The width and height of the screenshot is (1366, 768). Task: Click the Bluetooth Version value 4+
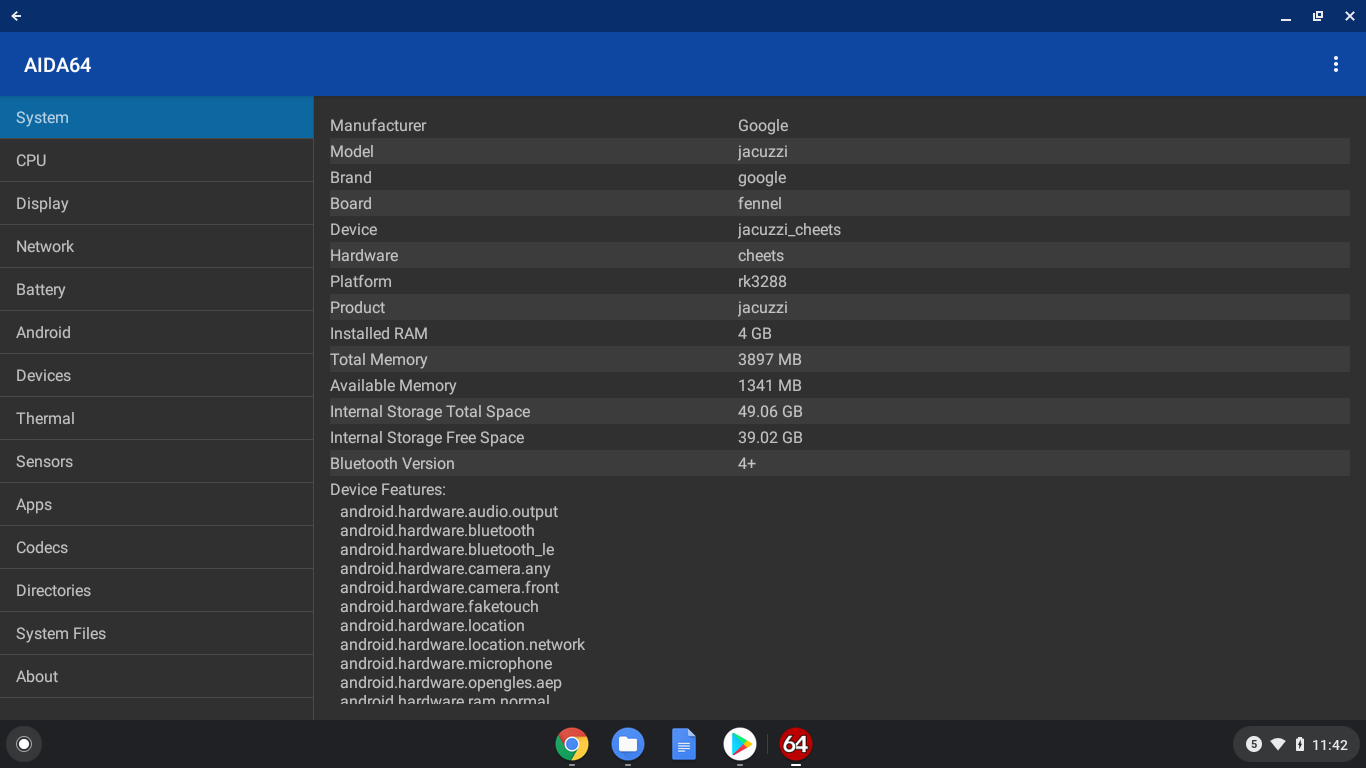(x=747, y=463)
